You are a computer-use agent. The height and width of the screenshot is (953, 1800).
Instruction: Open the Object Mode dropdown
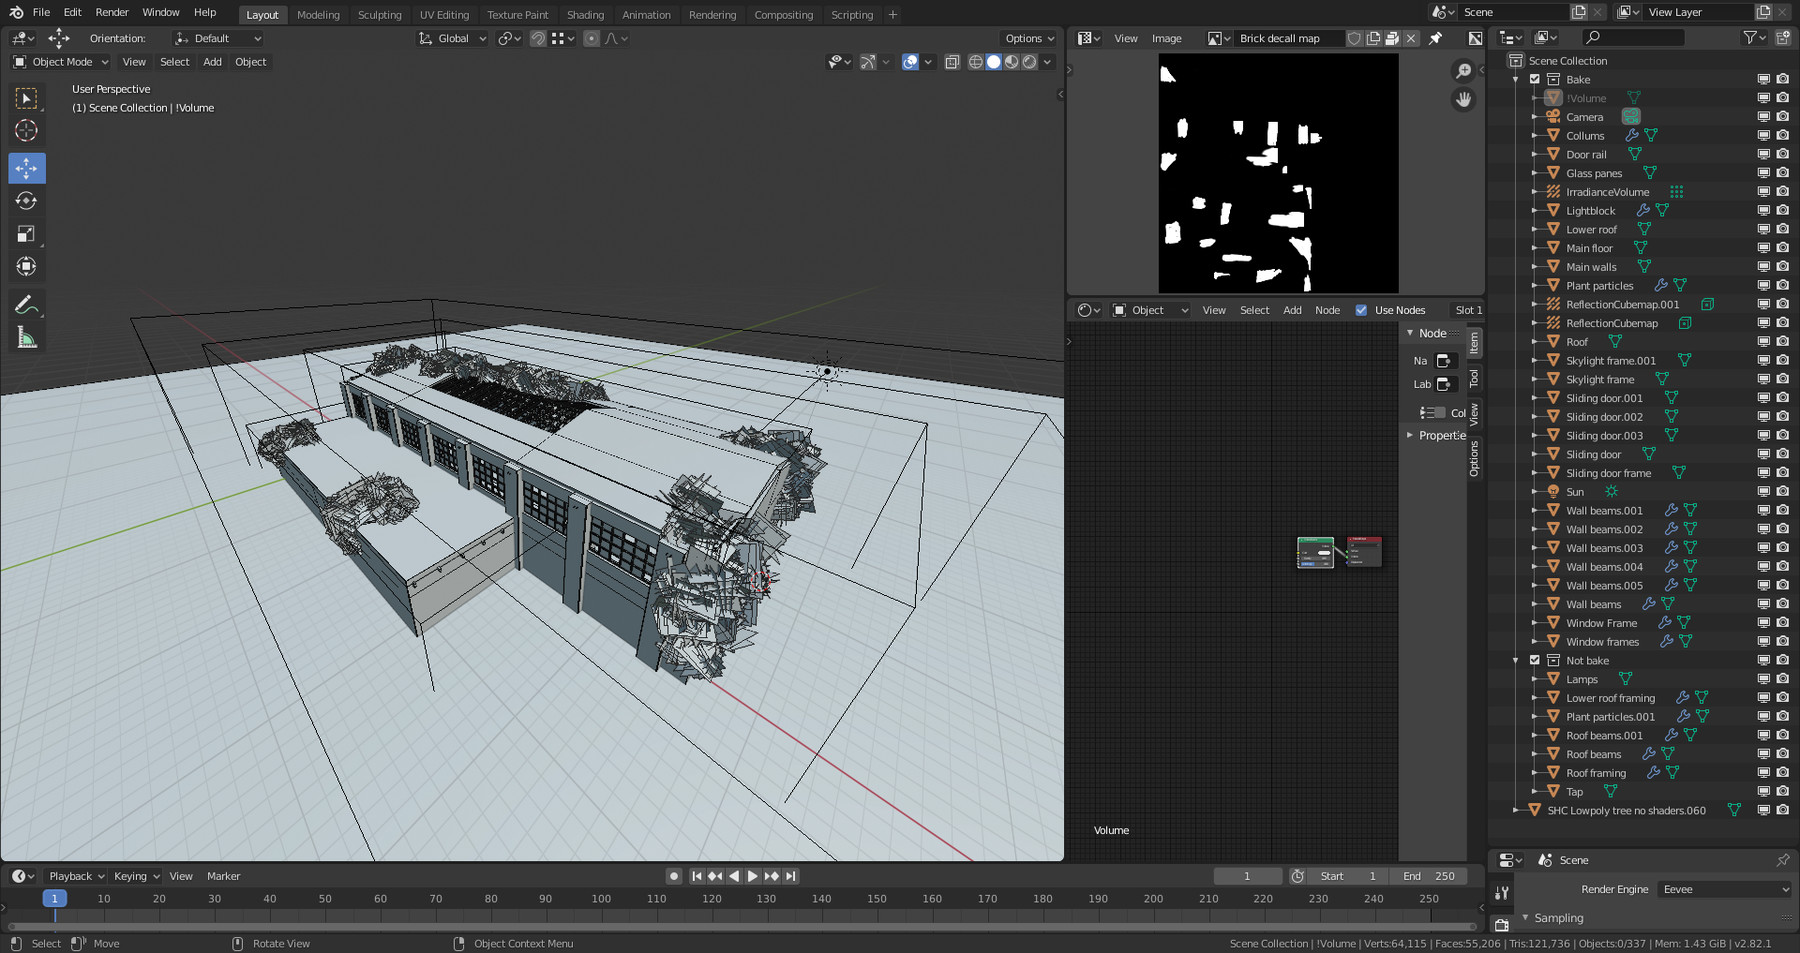point(61,62)
